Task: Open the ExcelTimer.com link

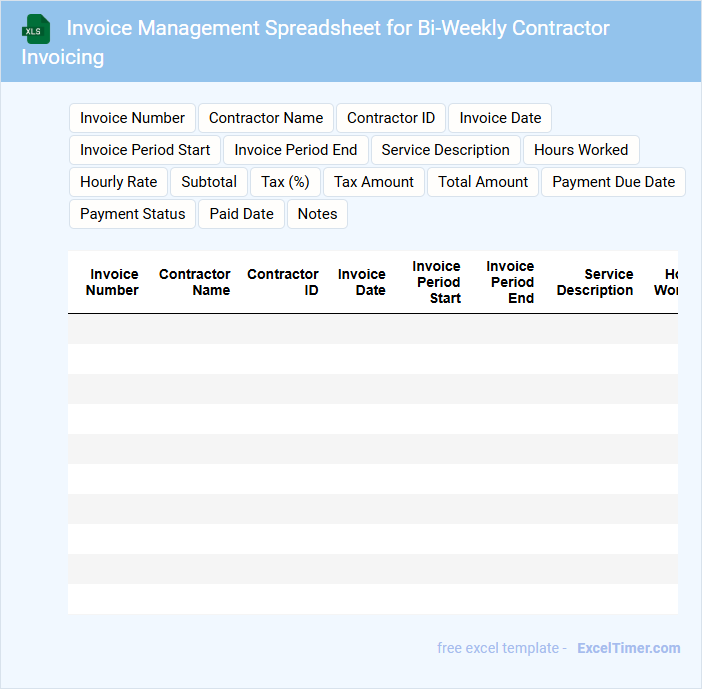Action: (629, 648)
